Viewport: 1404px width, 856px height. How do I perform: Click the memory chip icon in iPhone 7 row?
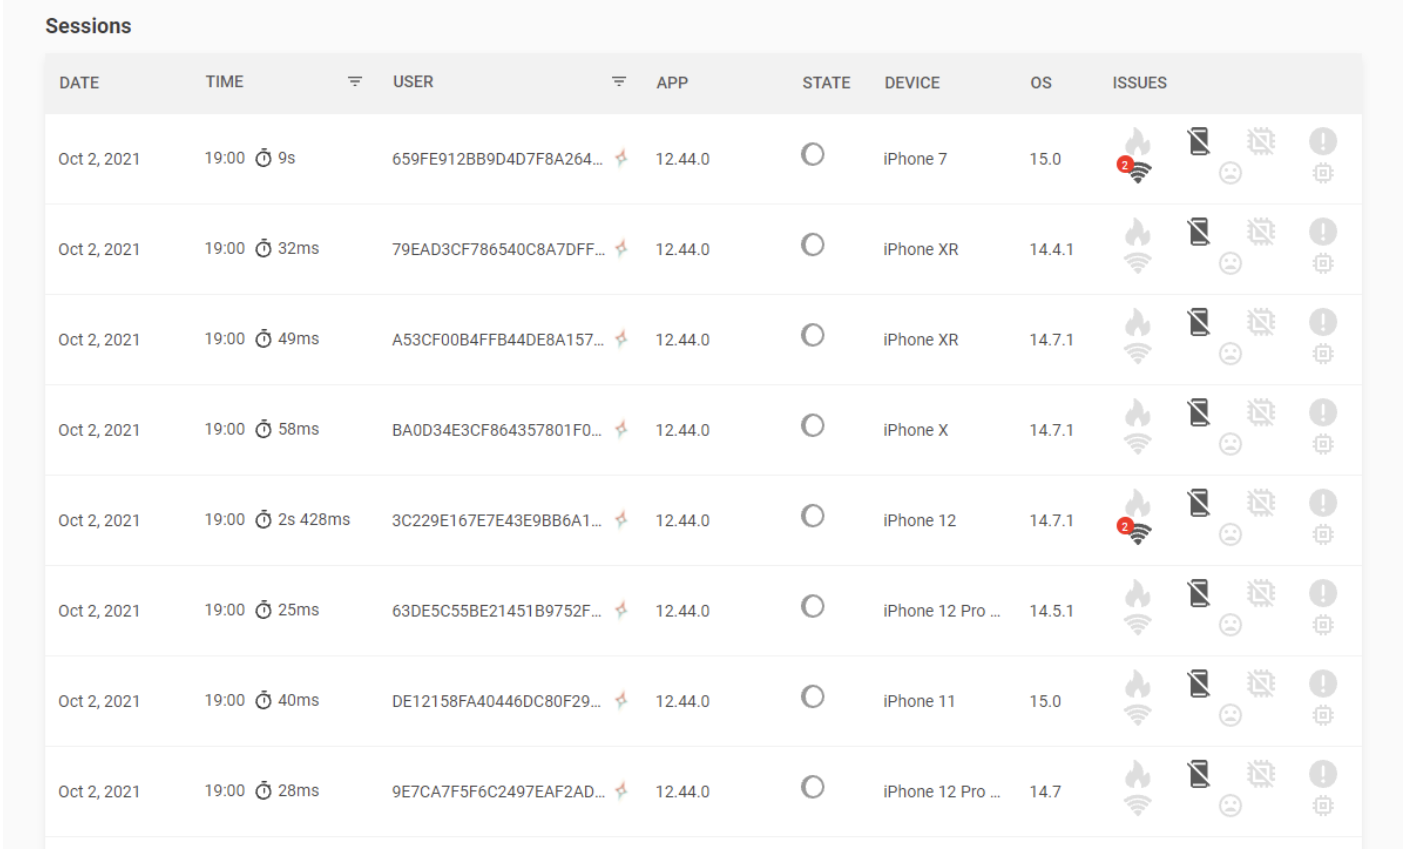click(x=1323, y=173)
